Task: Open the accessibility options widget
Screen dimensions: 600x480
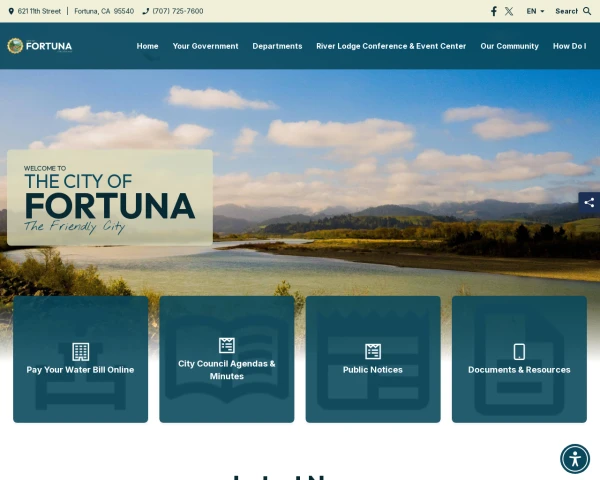Action: [575, 459]
